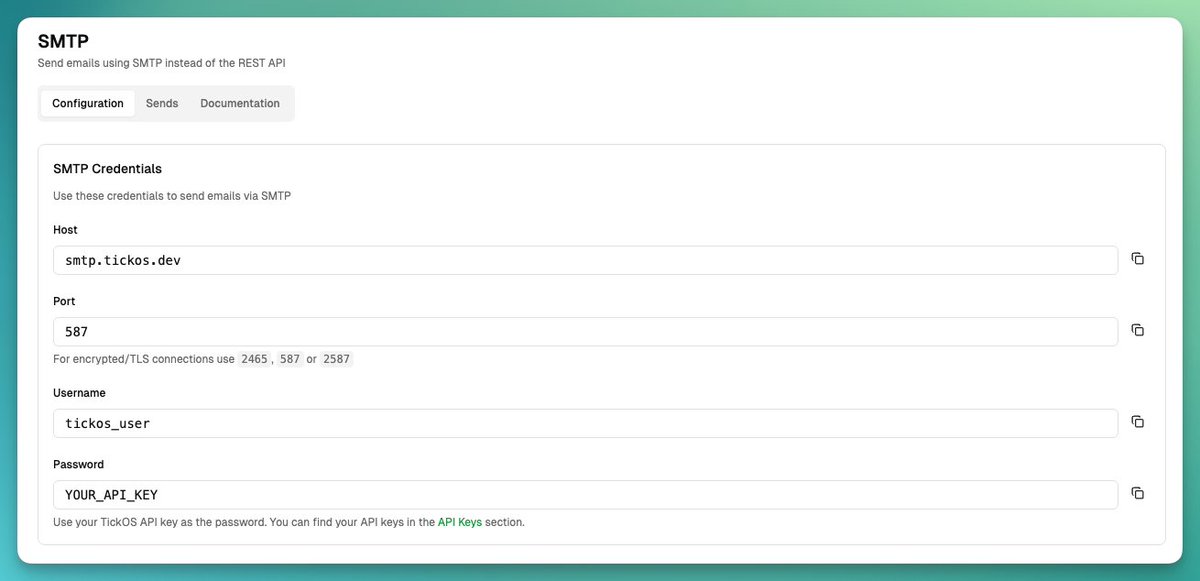The width and height of the screenshot is (1200, 581).
Task: Select the Configuration tab
Action: click(88, 104)
